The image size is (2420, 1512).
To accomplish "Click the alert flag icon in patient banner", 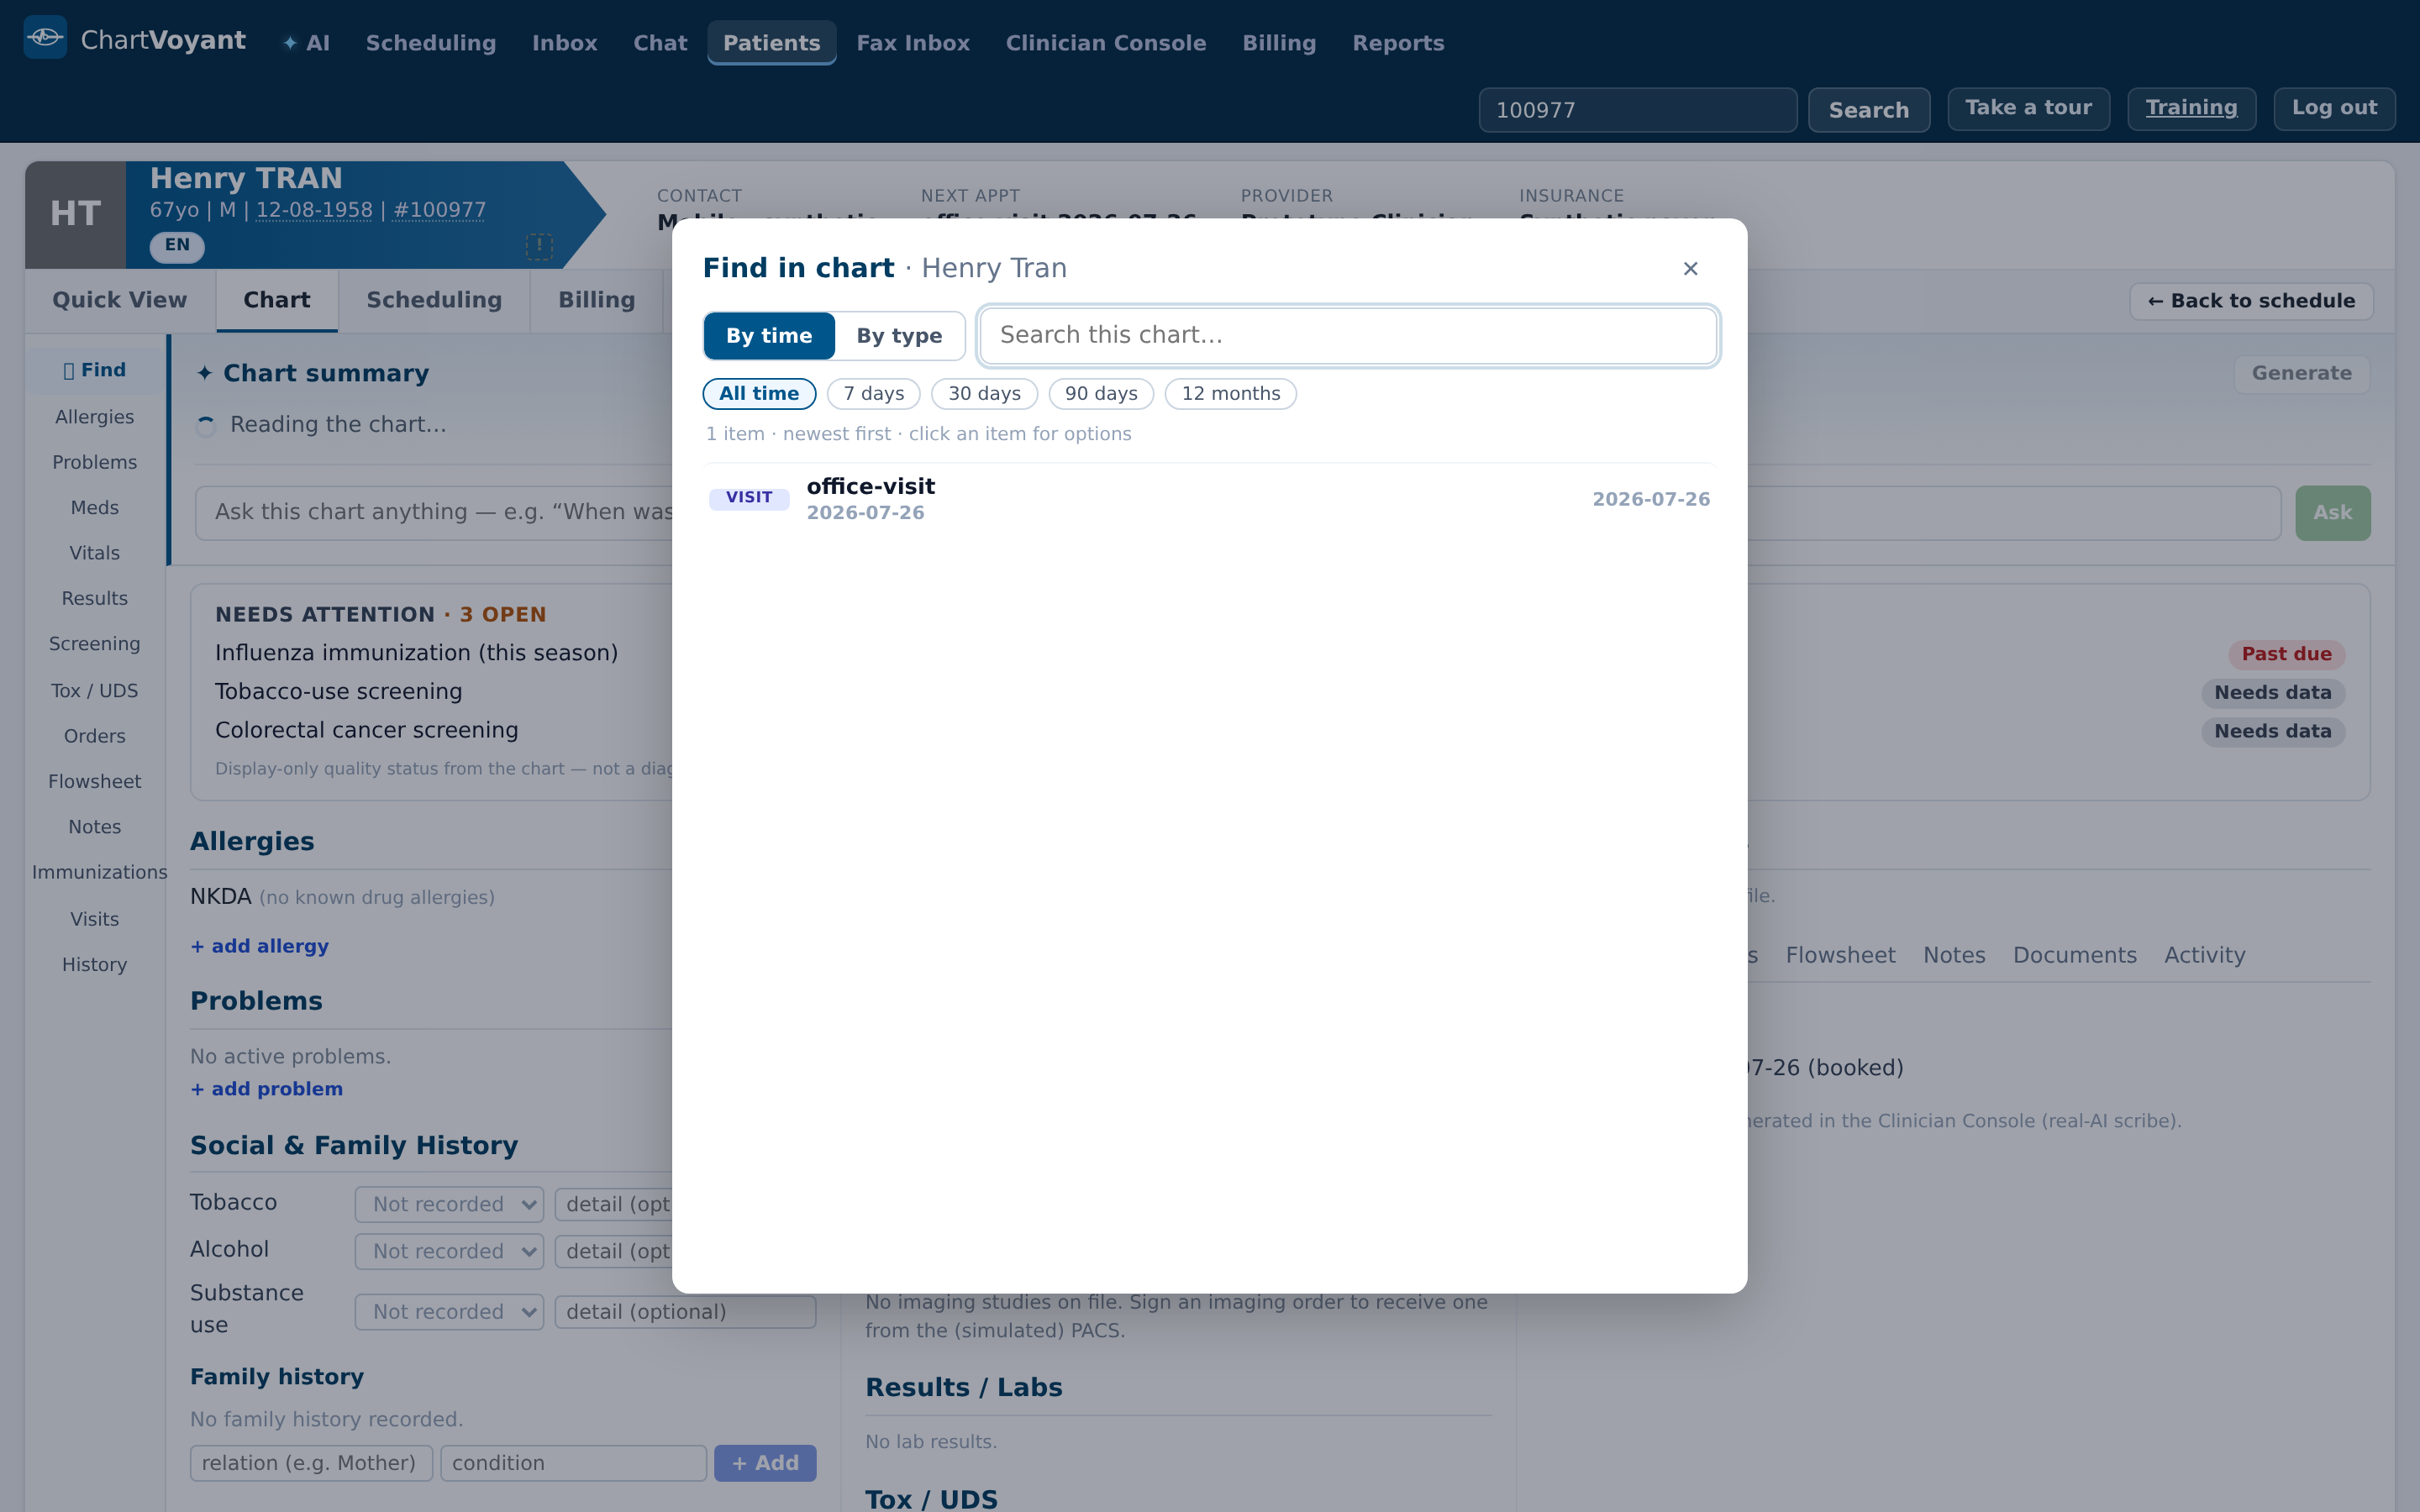I will (x=539, y=245).
